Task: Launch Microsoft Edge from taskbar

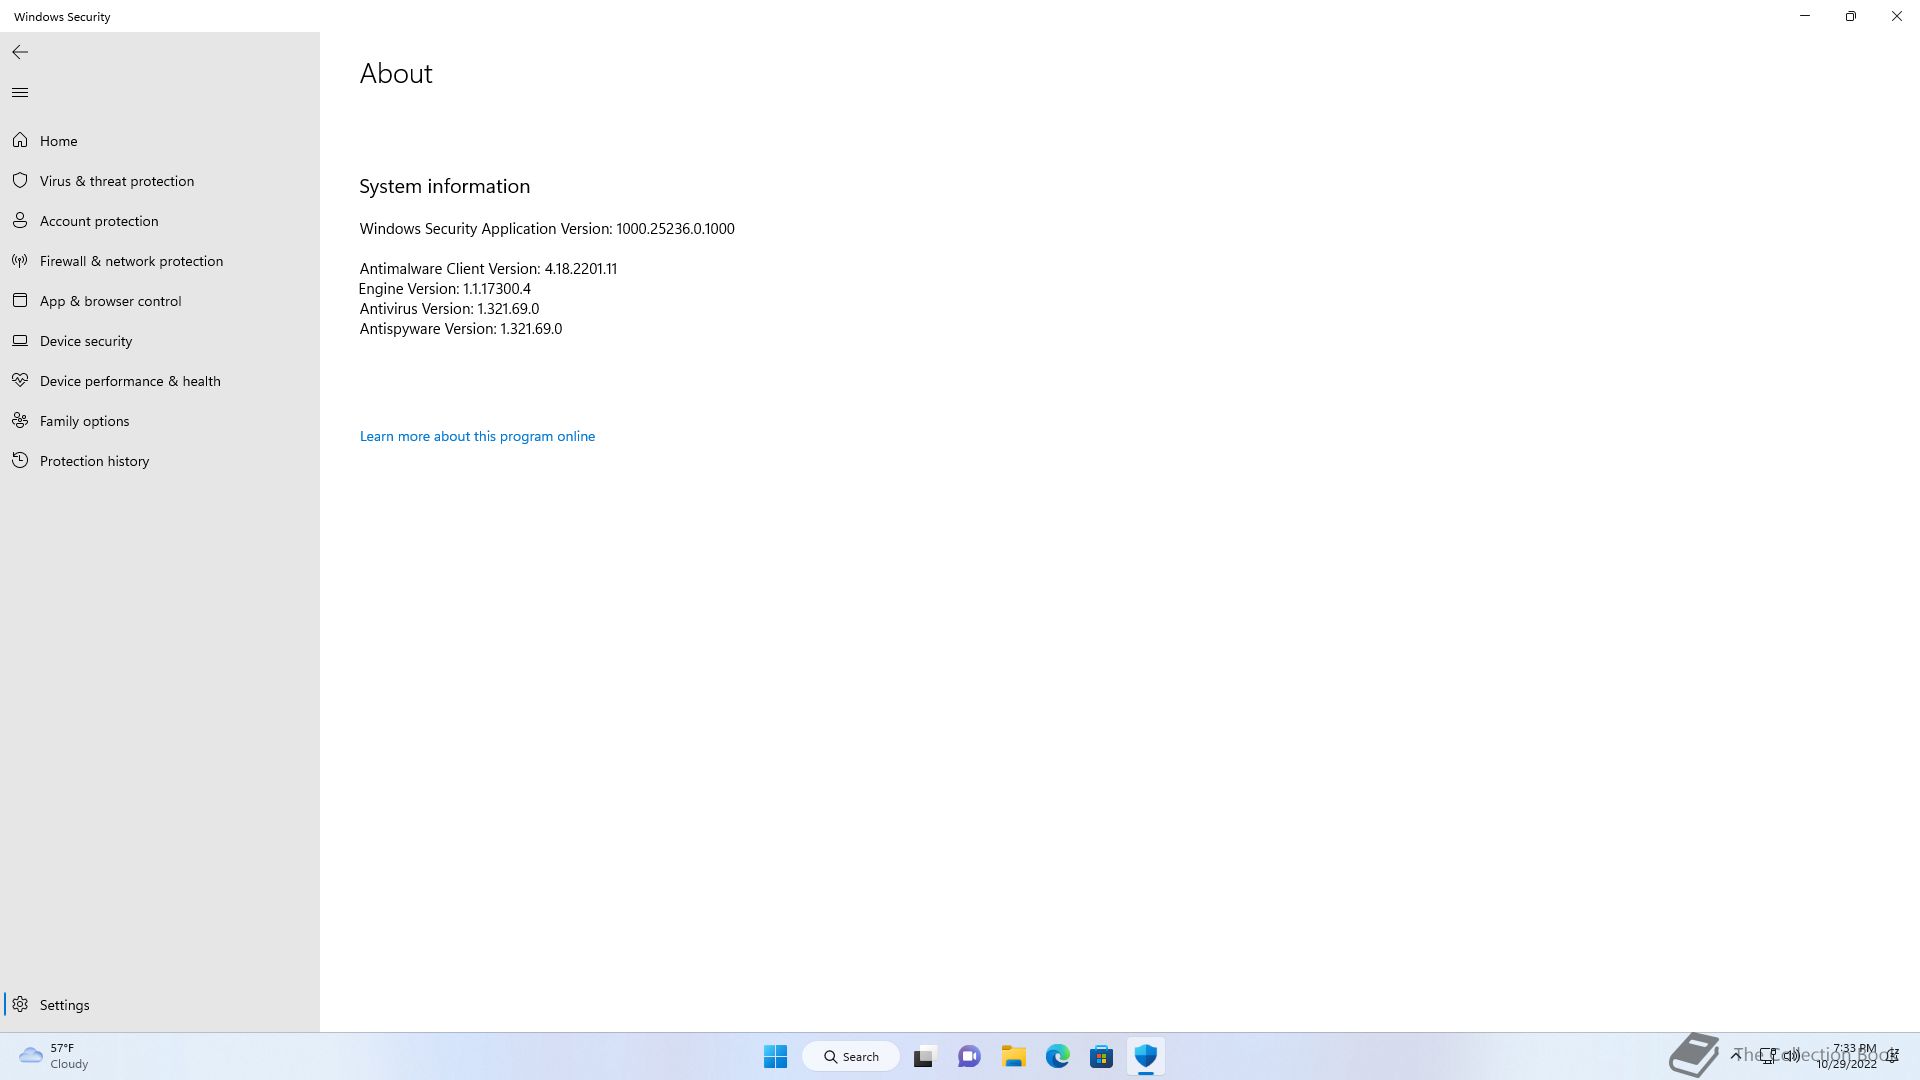Action: pos(1058,1056)
